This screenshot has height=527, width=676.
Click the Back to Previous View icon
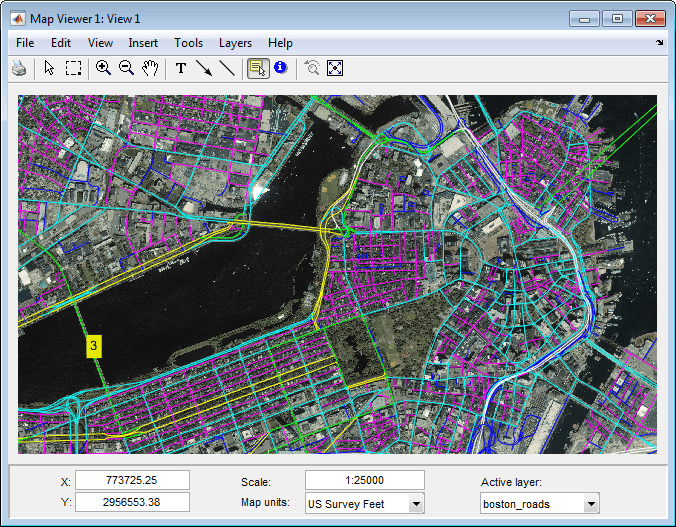point(312,68)
